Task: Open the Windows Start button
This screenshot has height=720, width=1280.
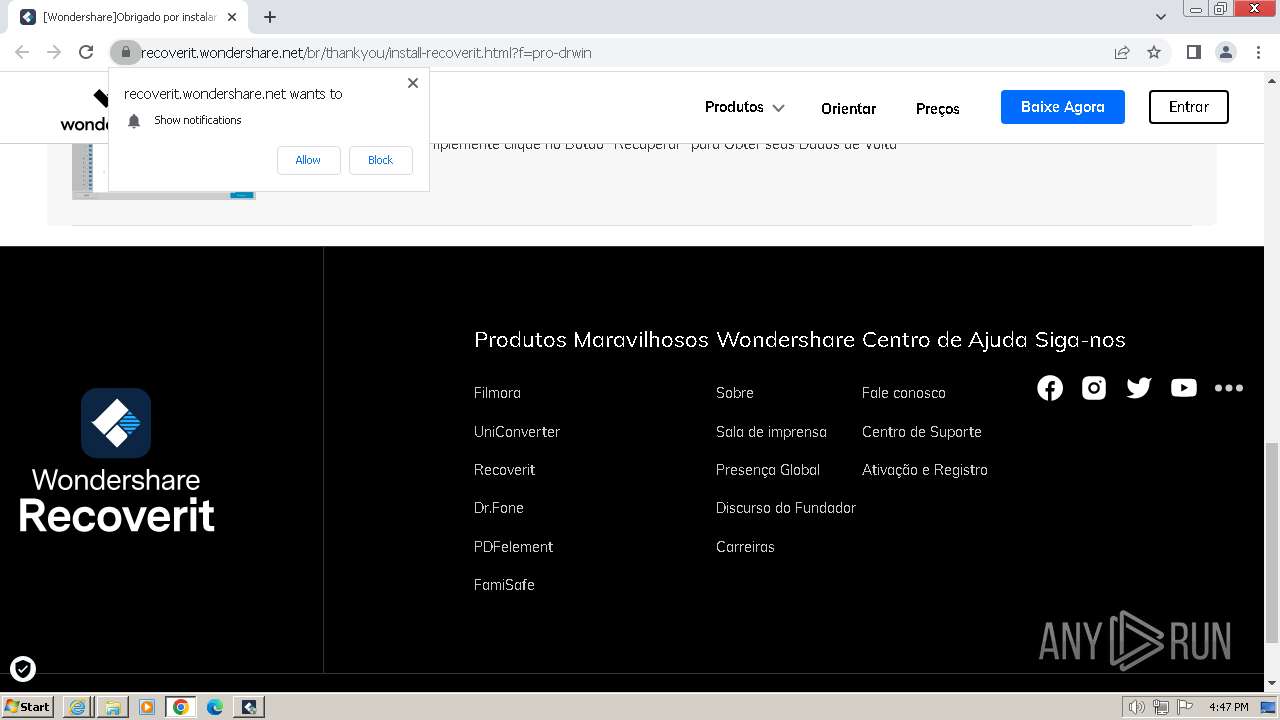Action: tap(28, 707)
